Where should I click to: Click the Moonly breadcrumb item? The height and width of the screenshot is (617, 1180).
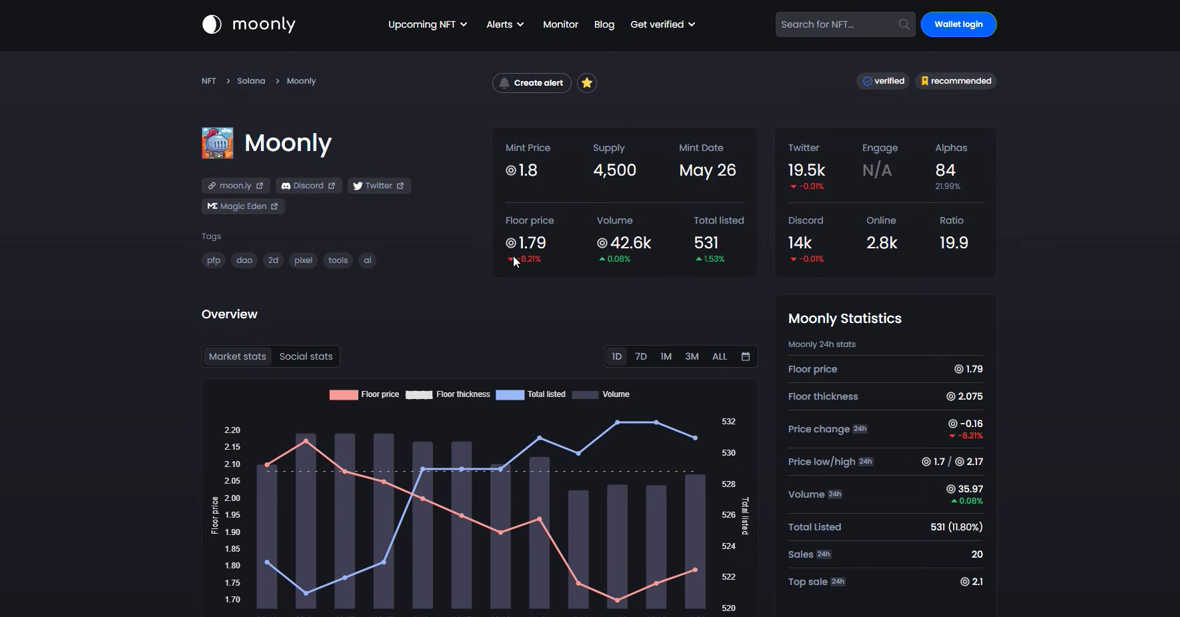click(x=301, y=81)
